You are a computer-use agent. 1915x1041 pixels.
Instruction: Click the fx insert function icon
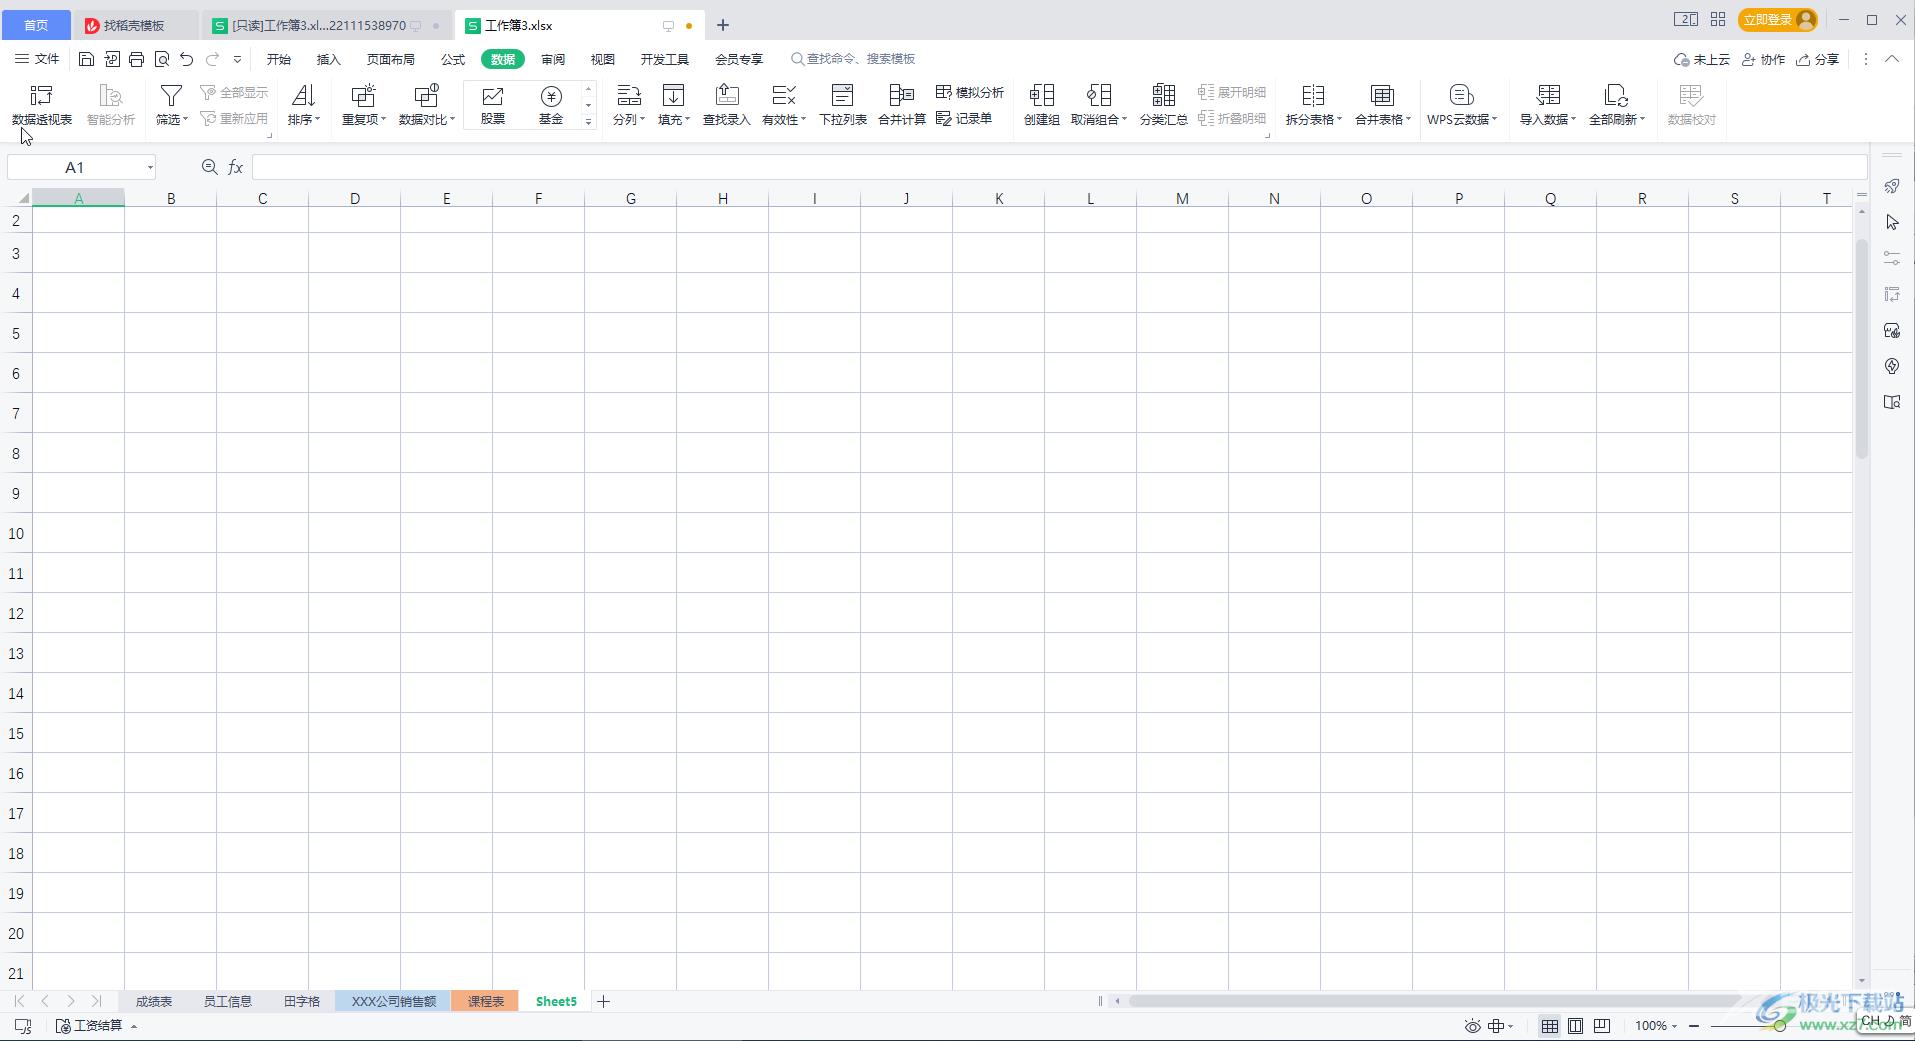tap(236, 167)
